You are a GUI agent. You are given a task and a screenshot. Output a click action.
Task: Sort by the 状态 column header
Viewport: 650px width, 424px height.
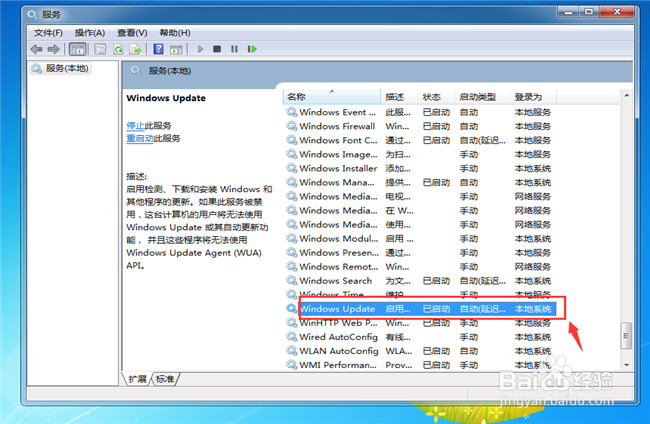[436, 97]
